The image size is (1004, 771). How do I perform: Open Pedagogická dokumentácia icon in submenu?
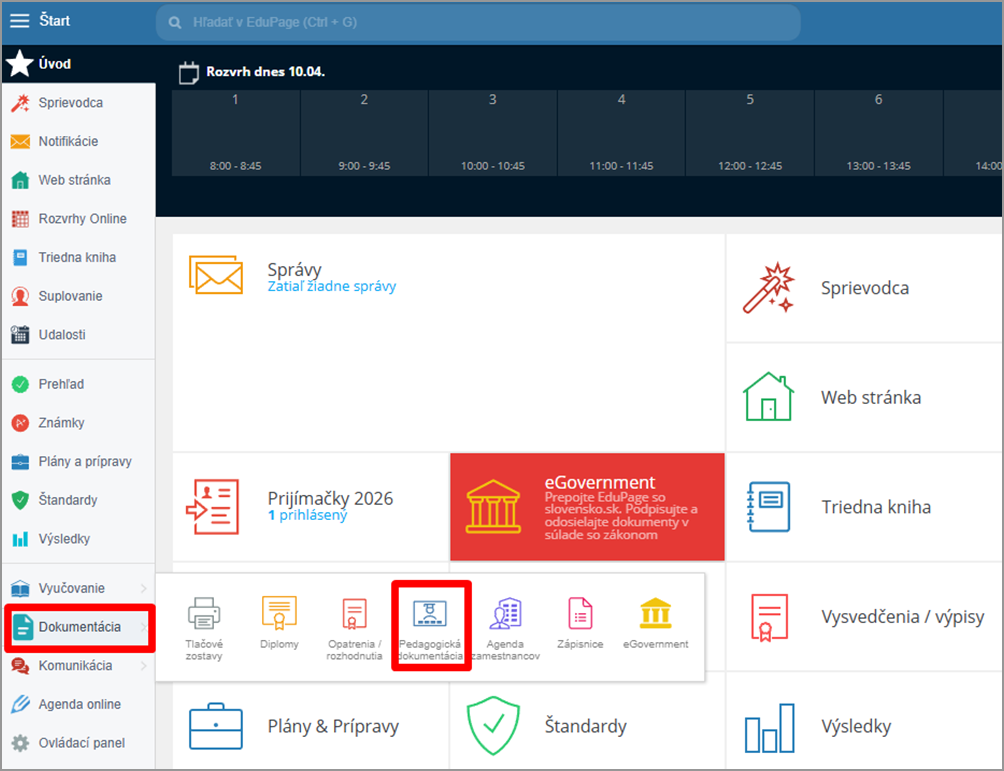pos(430,615)
